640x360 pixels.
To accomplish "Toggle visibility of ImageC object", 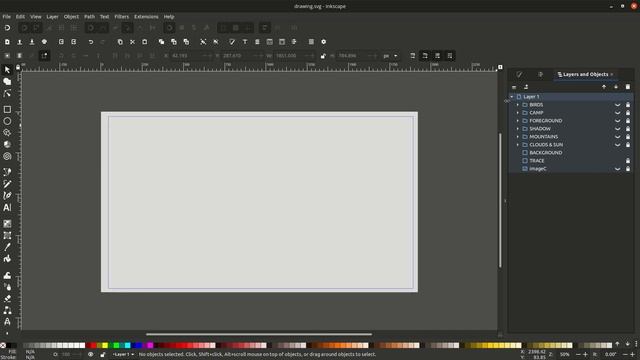I will point(618,169).
